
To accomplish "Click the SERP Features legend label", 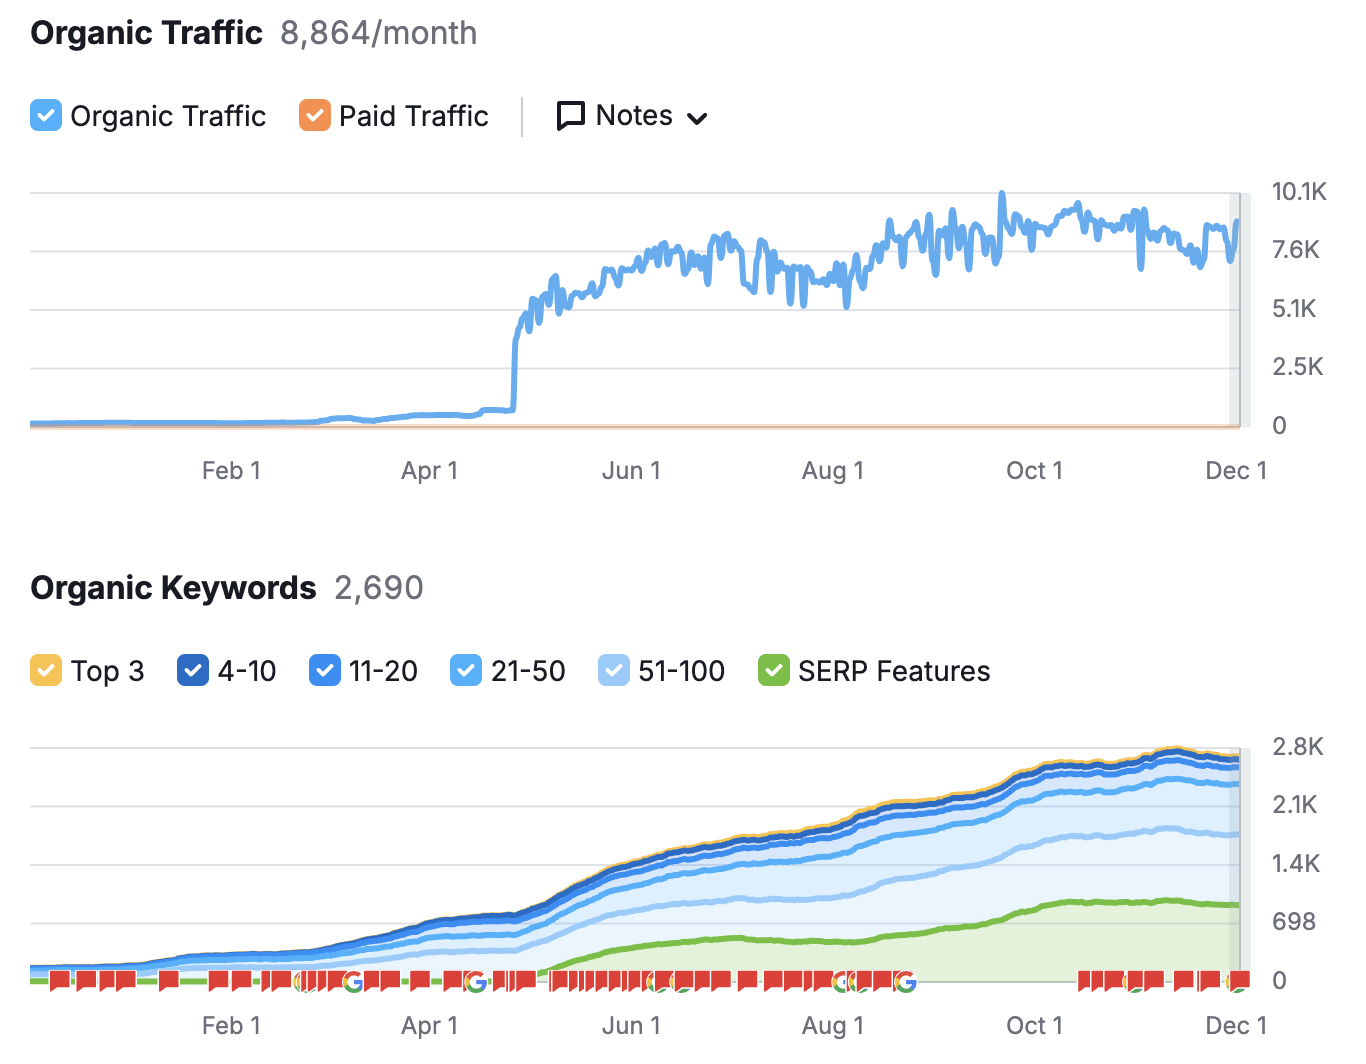I will 894,671.
